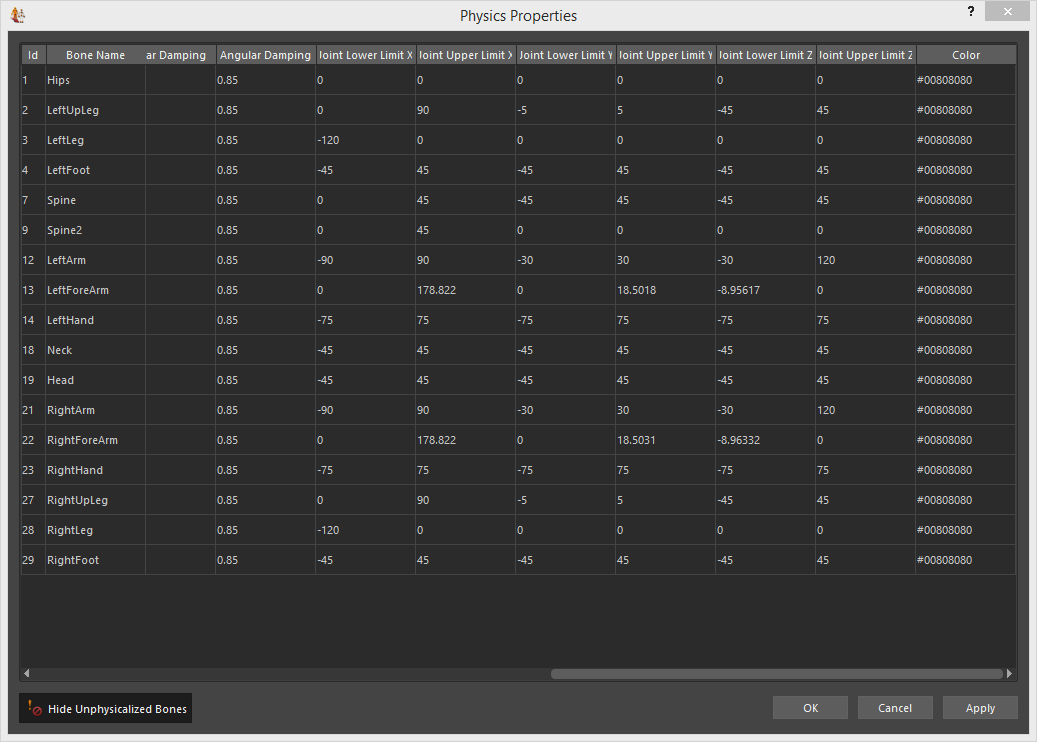The width and height of the screenshot is (1037, 742).
Task: Apply the physics property changes
Action: 980,708
